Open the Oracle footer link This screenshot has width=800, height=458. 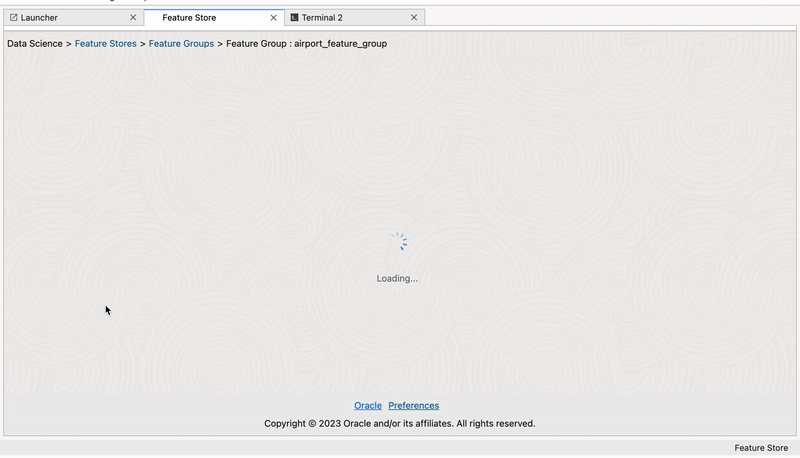pos(368,405)
